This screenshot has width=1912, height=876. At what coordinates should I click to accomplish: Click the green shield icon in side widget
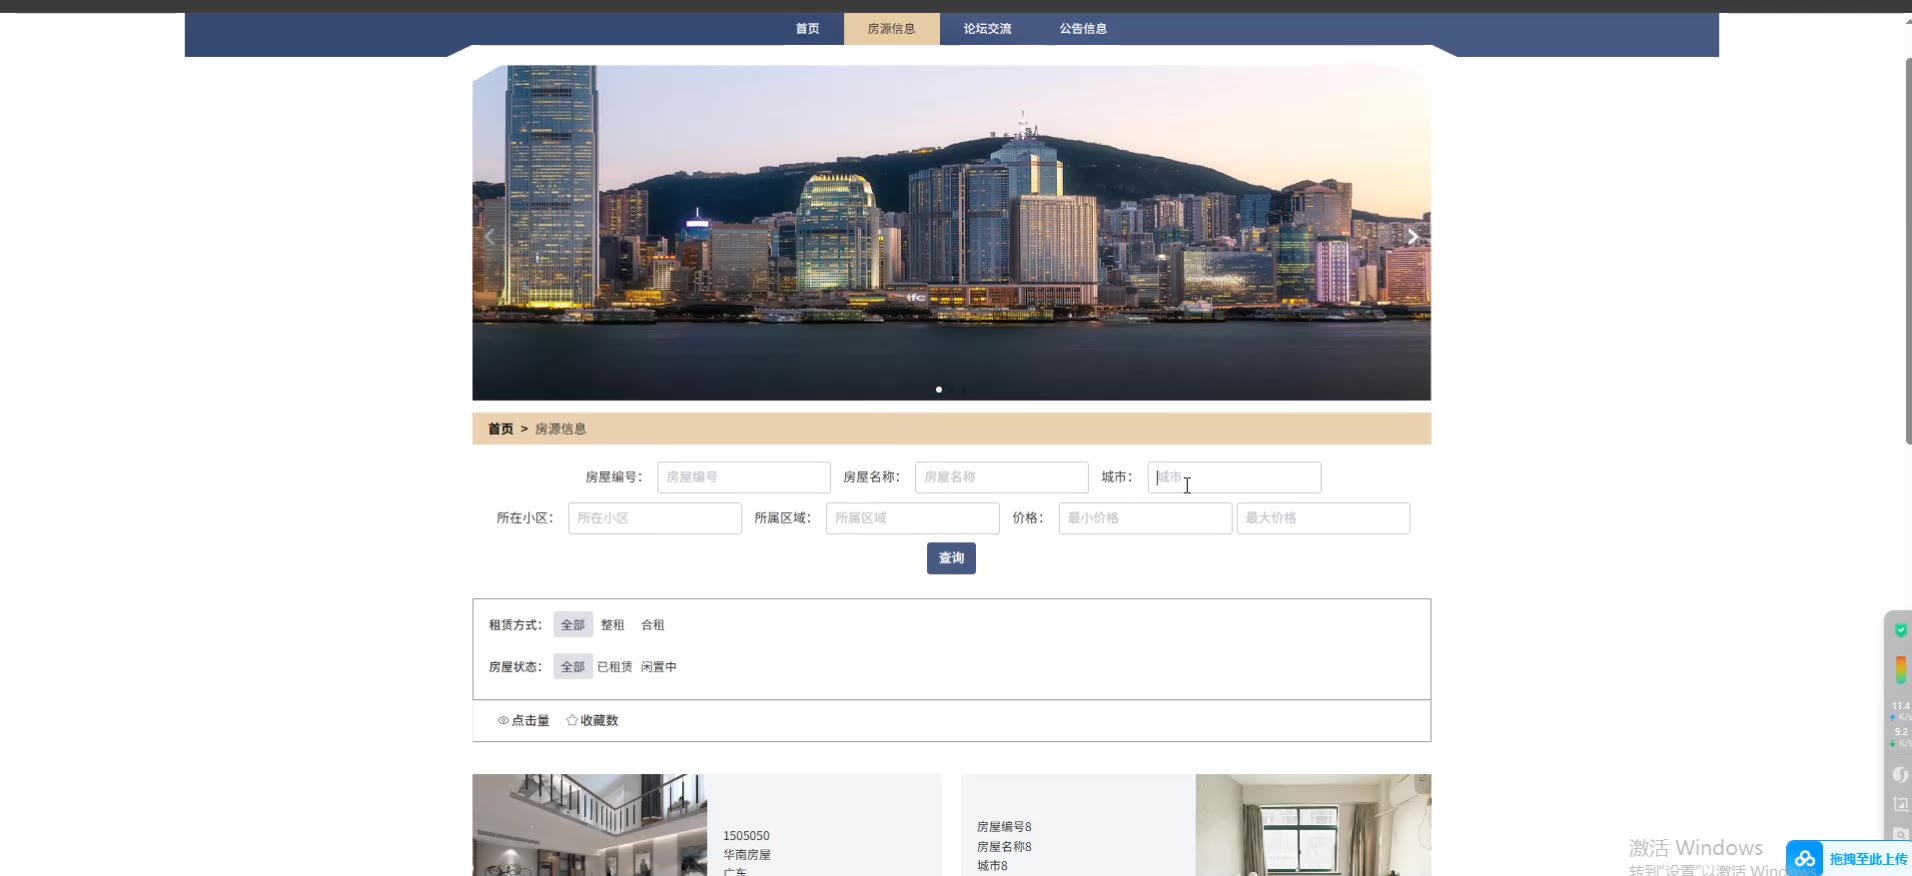point(1900,630)
